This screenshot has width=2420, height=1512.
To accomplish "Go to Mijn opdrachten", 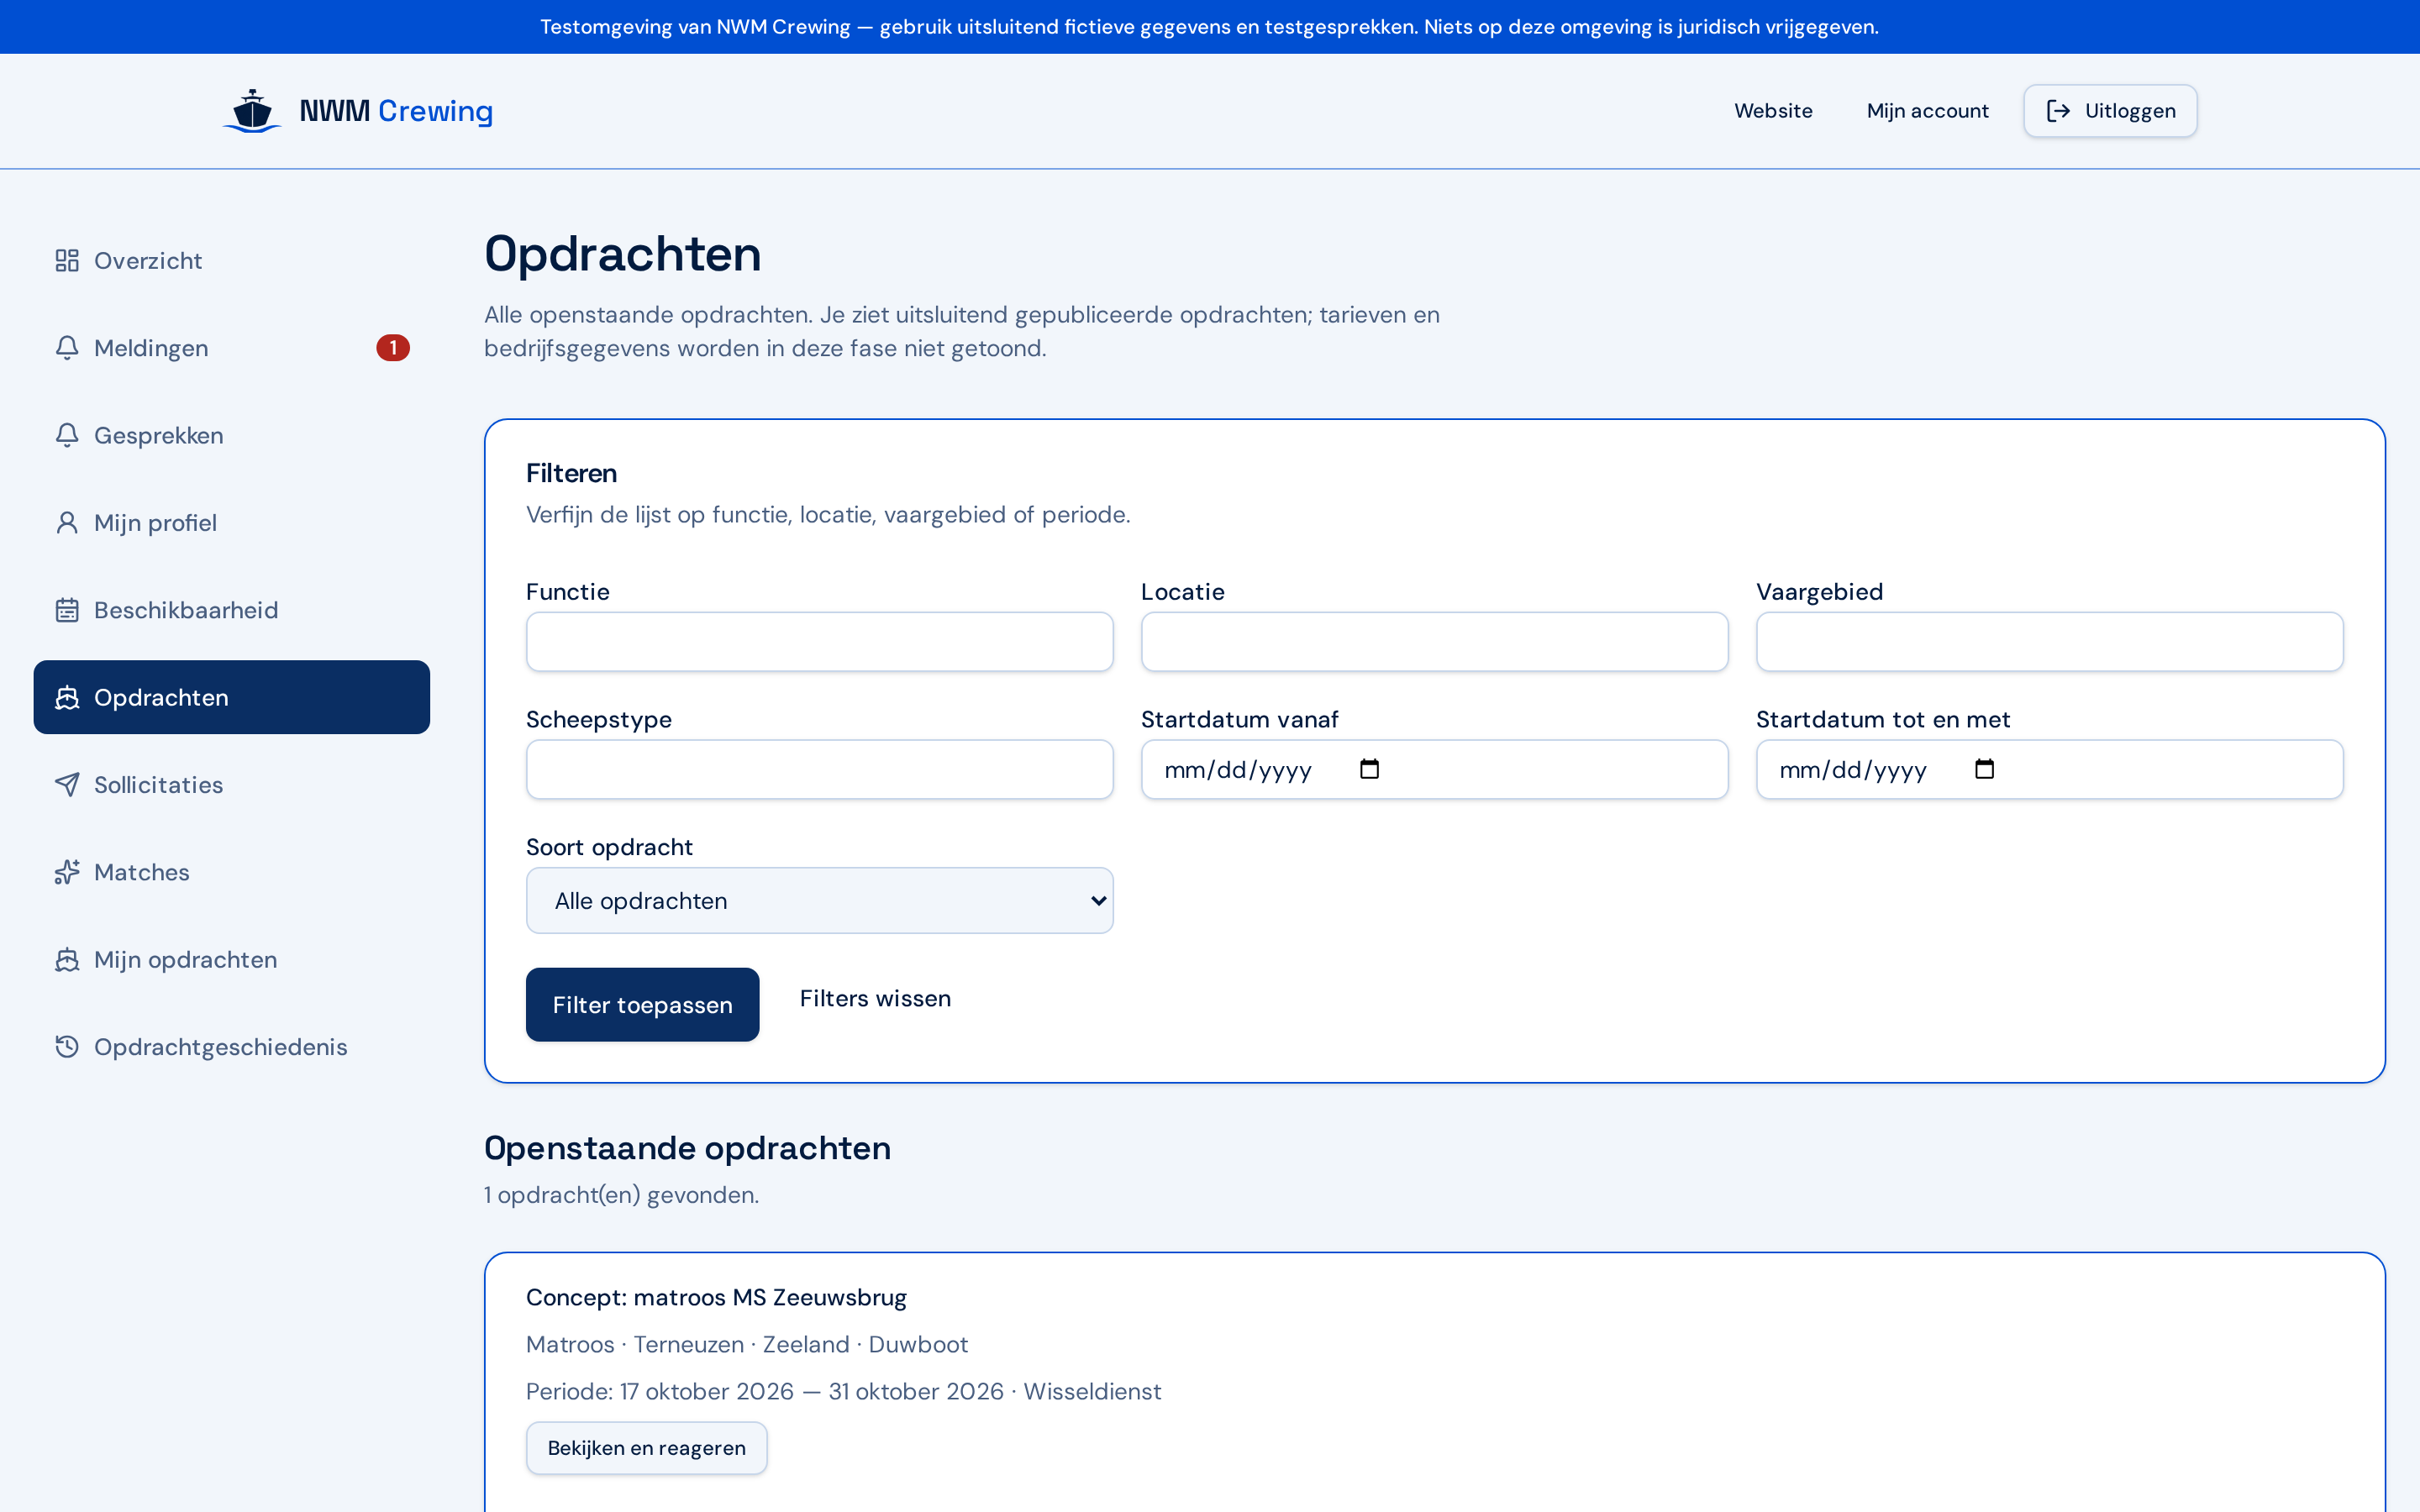I will click(232, 960).
